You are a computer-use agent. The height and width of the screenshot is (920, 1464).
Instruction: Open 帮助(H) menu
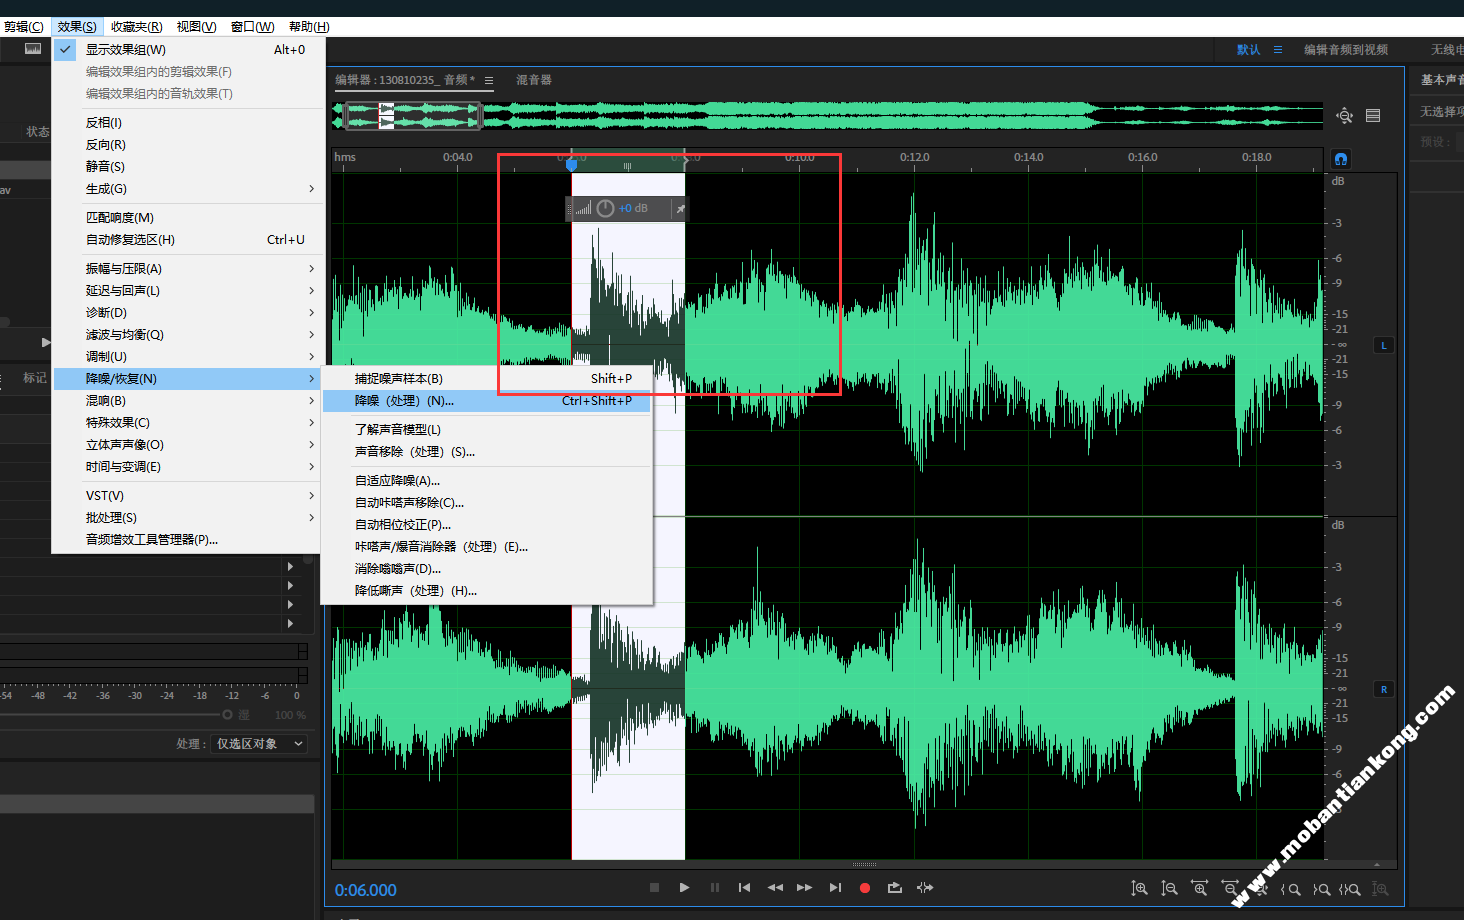(308, 26)
